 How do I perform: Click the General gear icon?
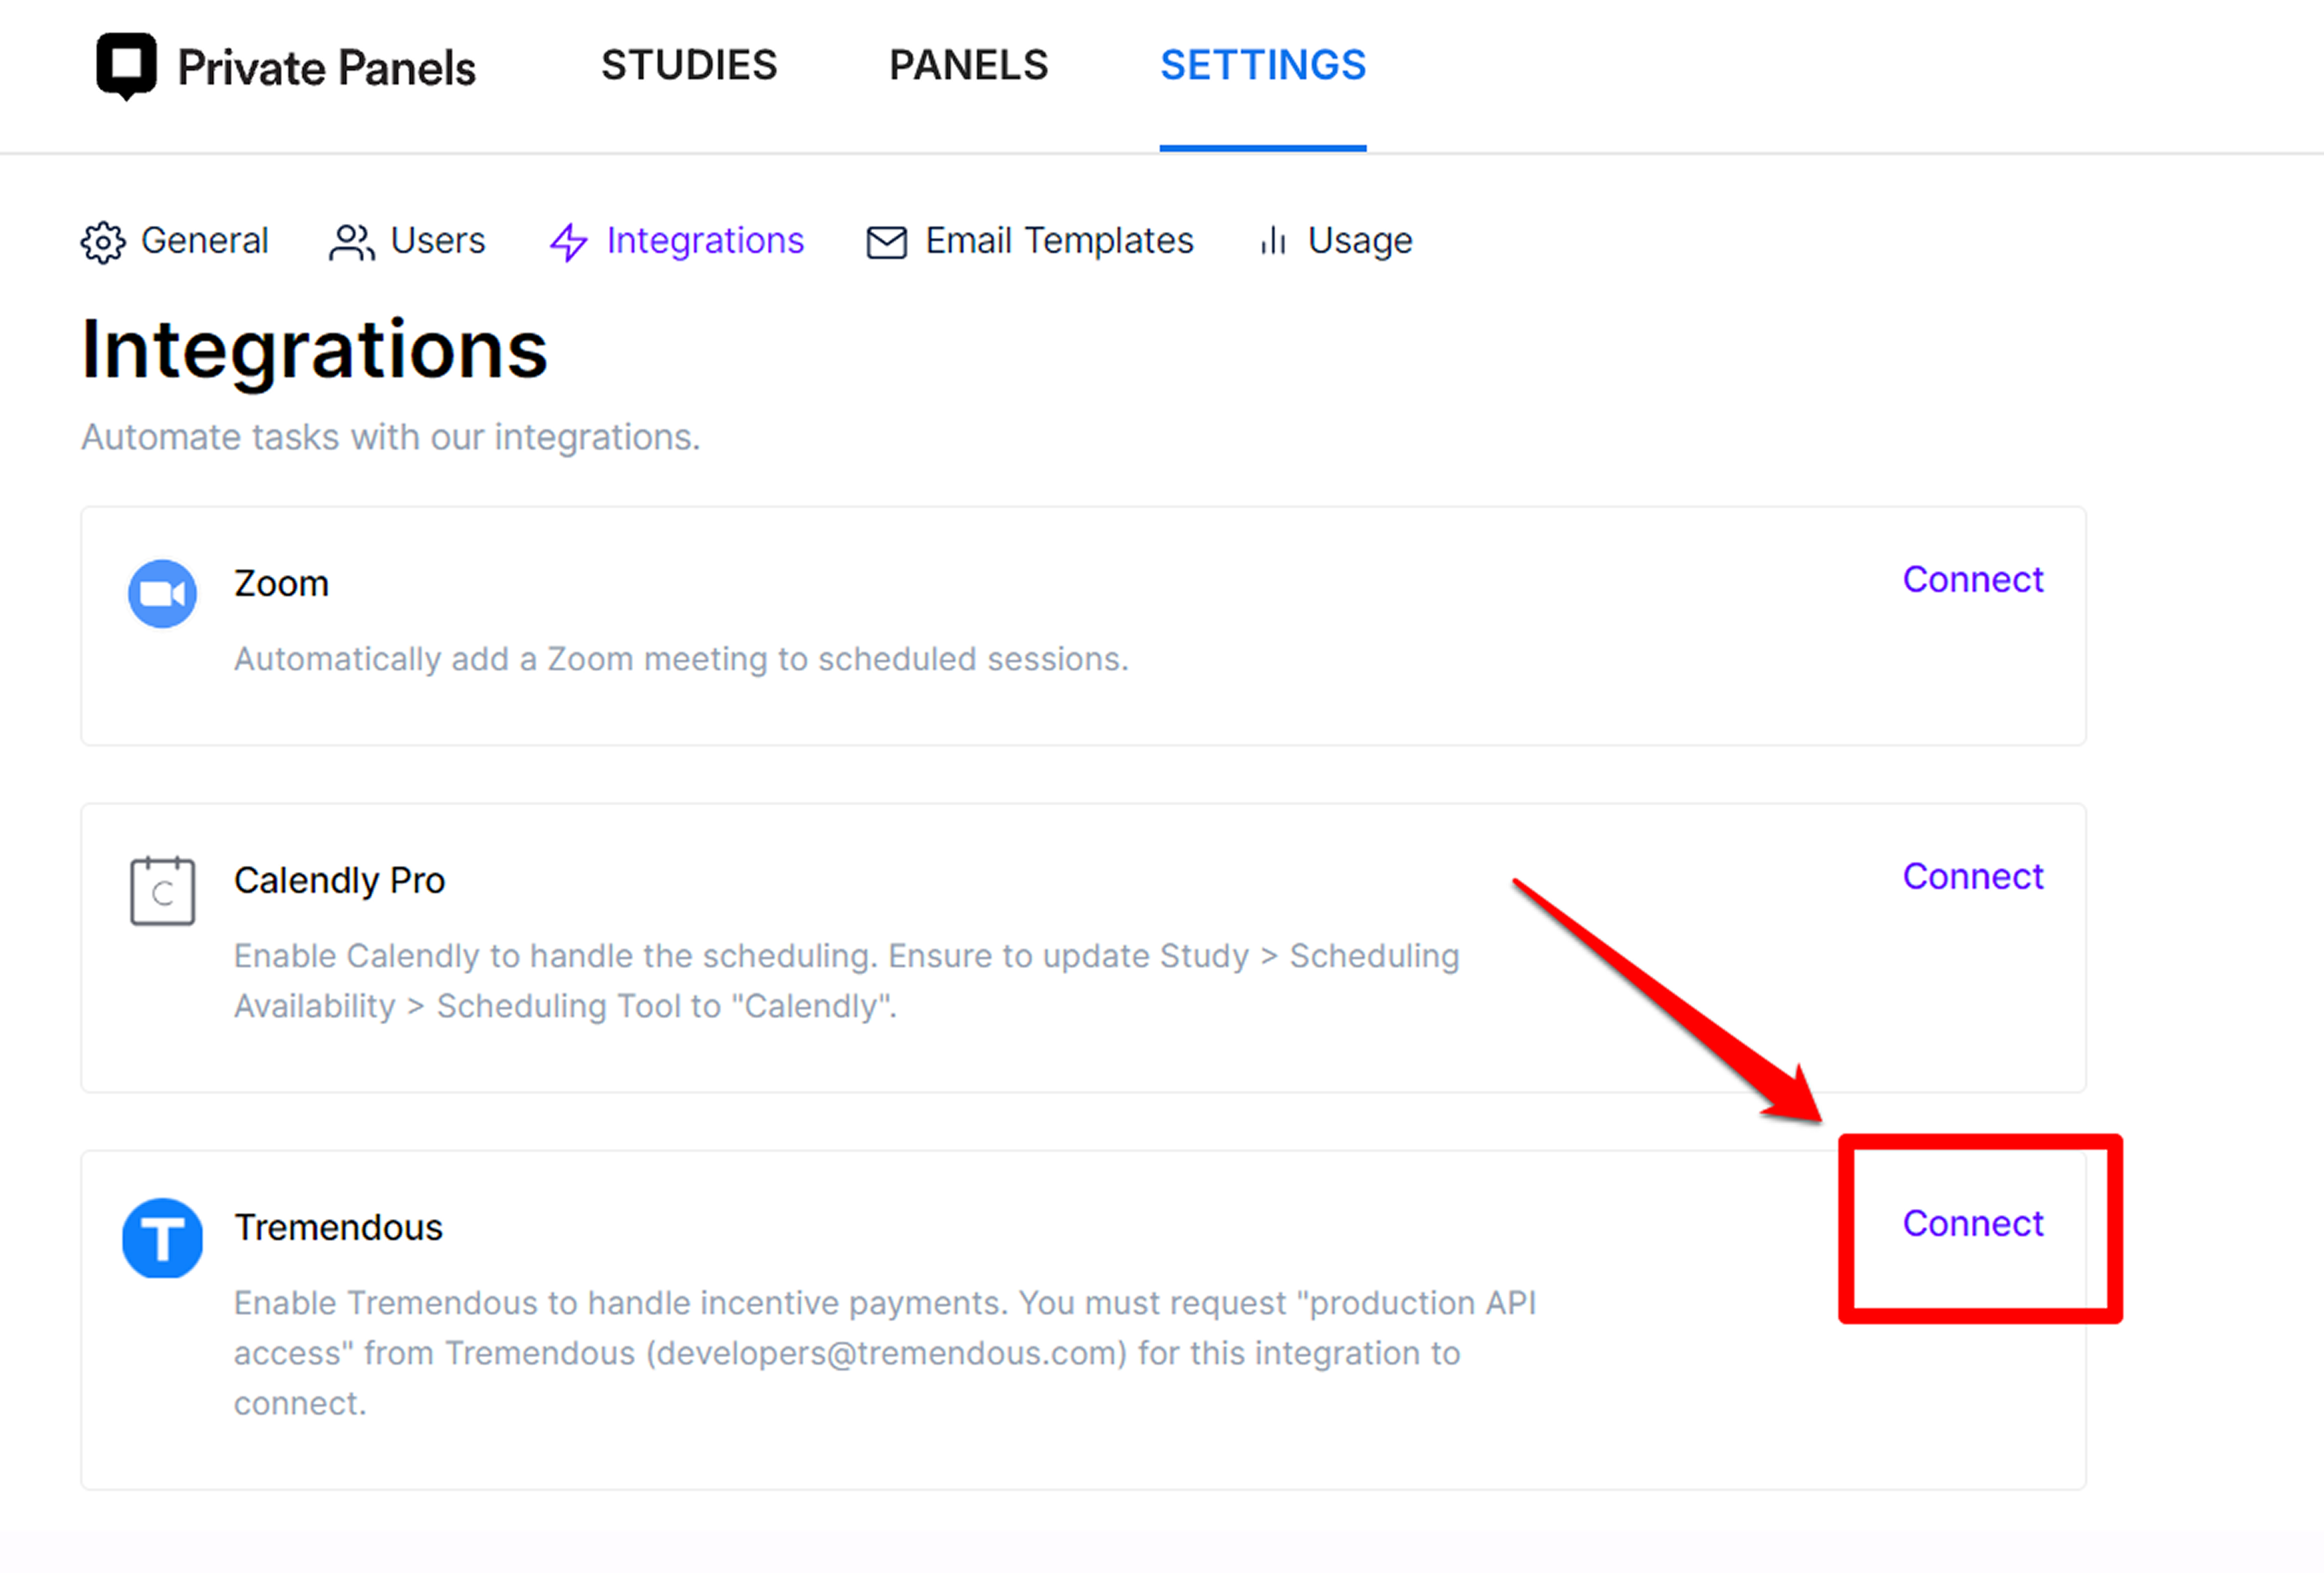[103, 242]
